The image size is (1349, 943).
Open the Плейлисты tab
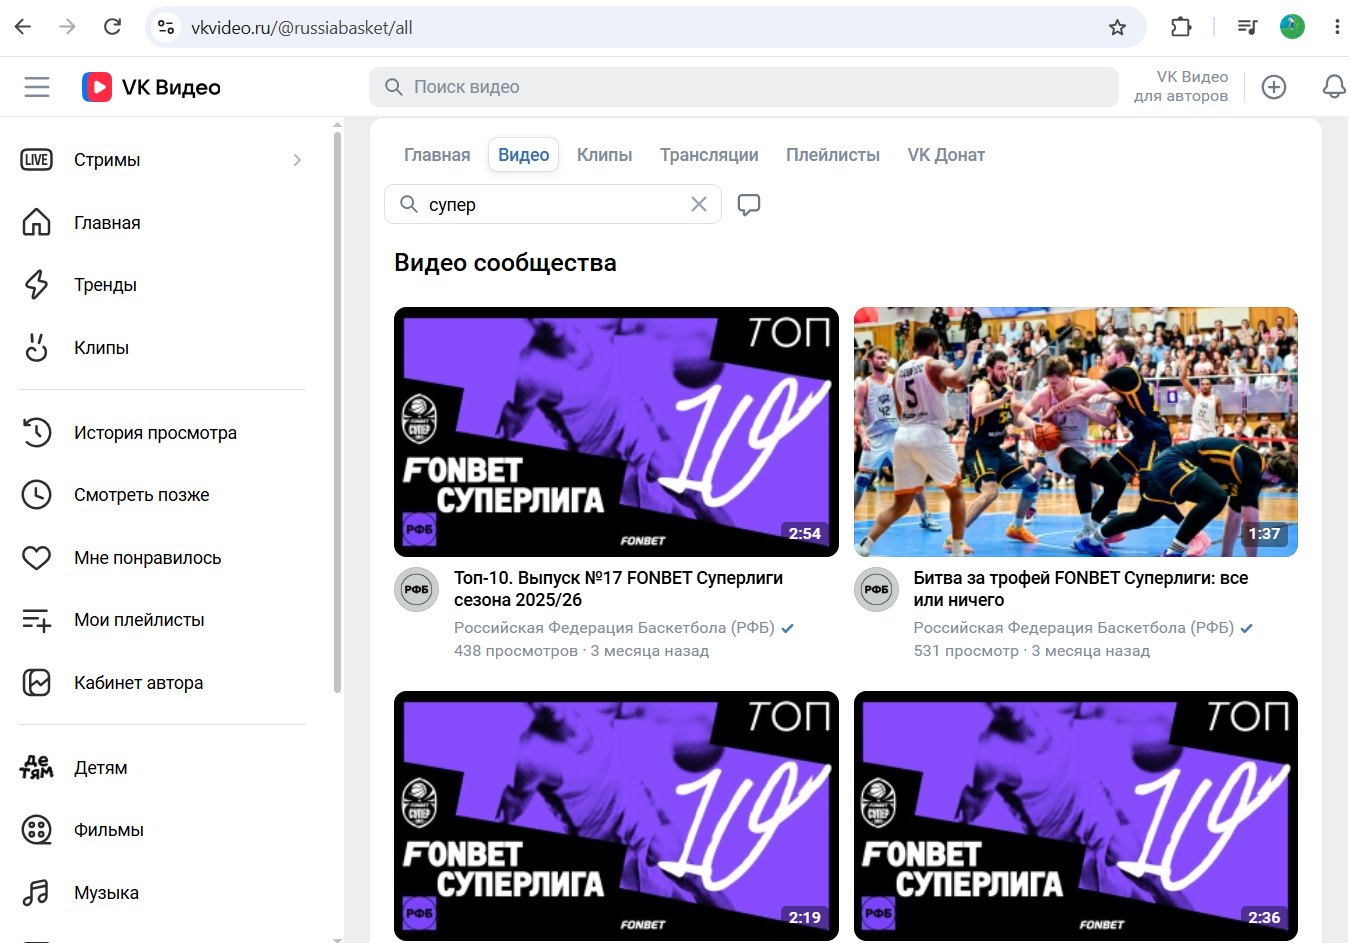833,155
